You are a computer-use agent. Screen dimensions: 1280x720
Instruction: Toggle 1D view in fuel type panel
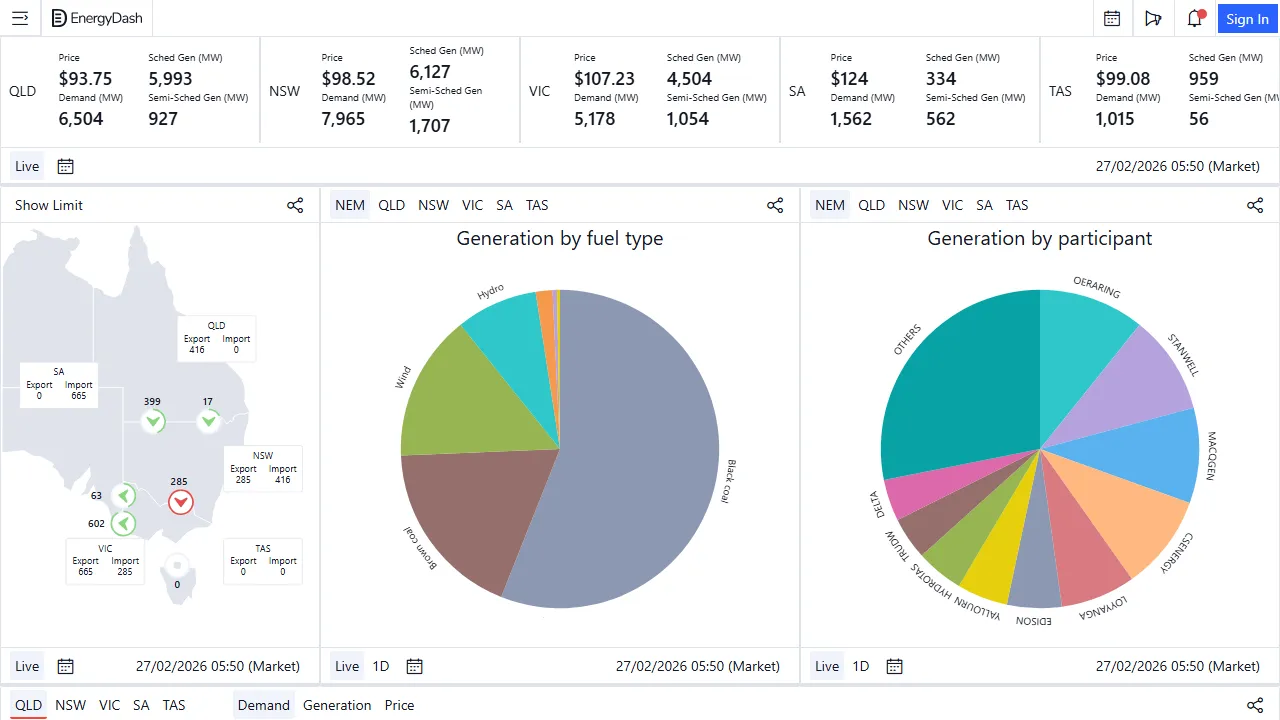pyautogui.click(x=380, y=666)
